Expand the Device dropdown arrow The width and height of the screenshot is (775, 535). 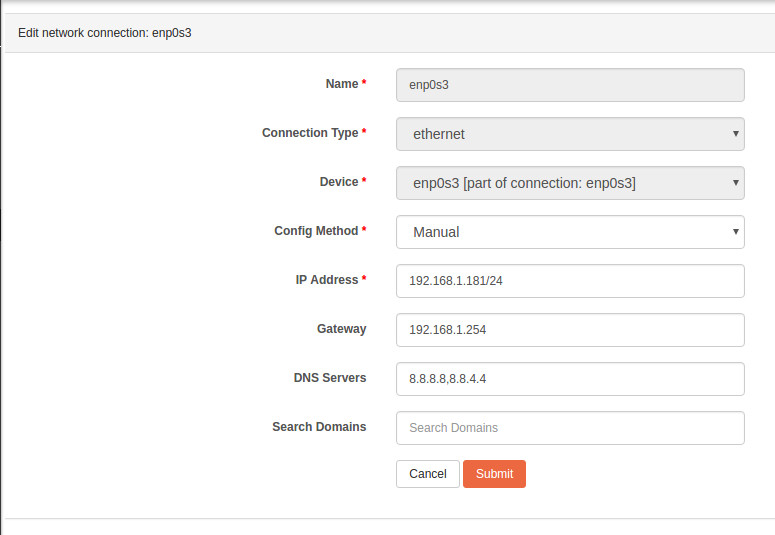tap(735, 183)
